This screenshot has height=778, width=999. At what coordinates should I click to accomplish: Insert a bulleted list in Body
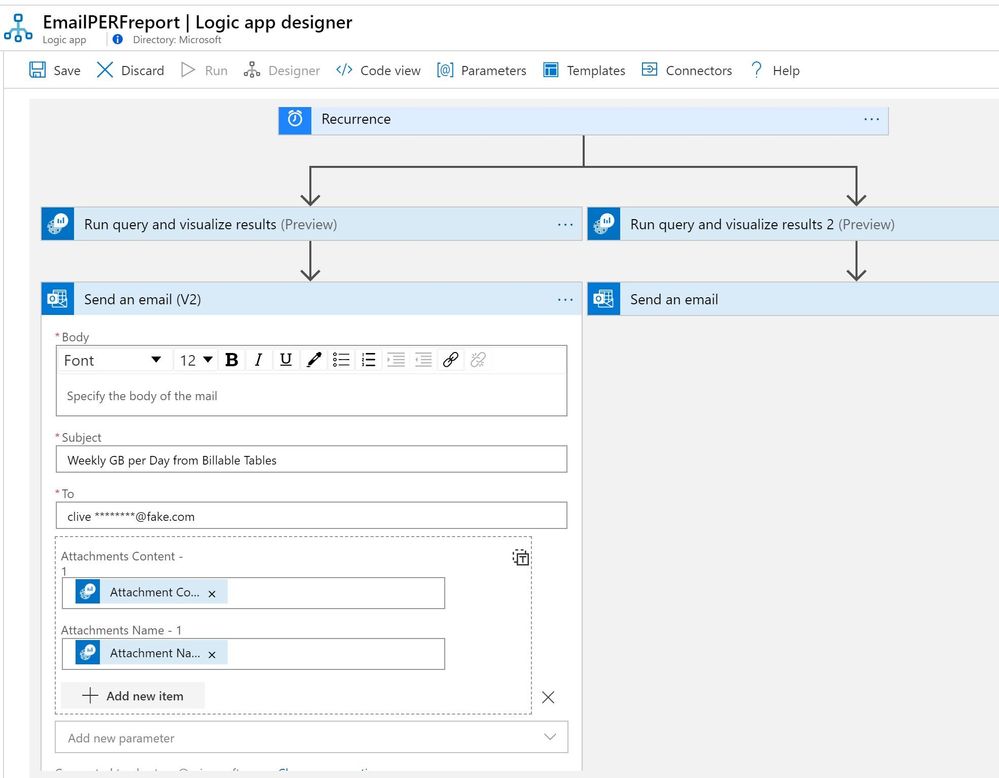[x=341, y=360]
